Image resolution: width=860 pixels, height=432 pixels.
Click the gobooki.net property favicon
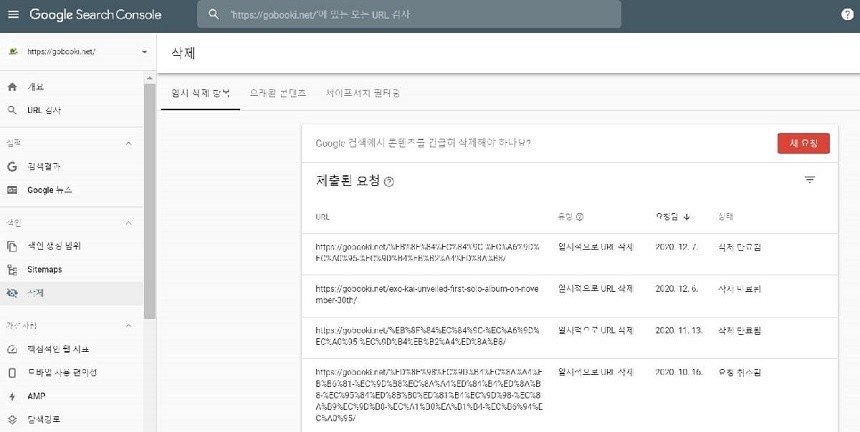pos(13,52)
